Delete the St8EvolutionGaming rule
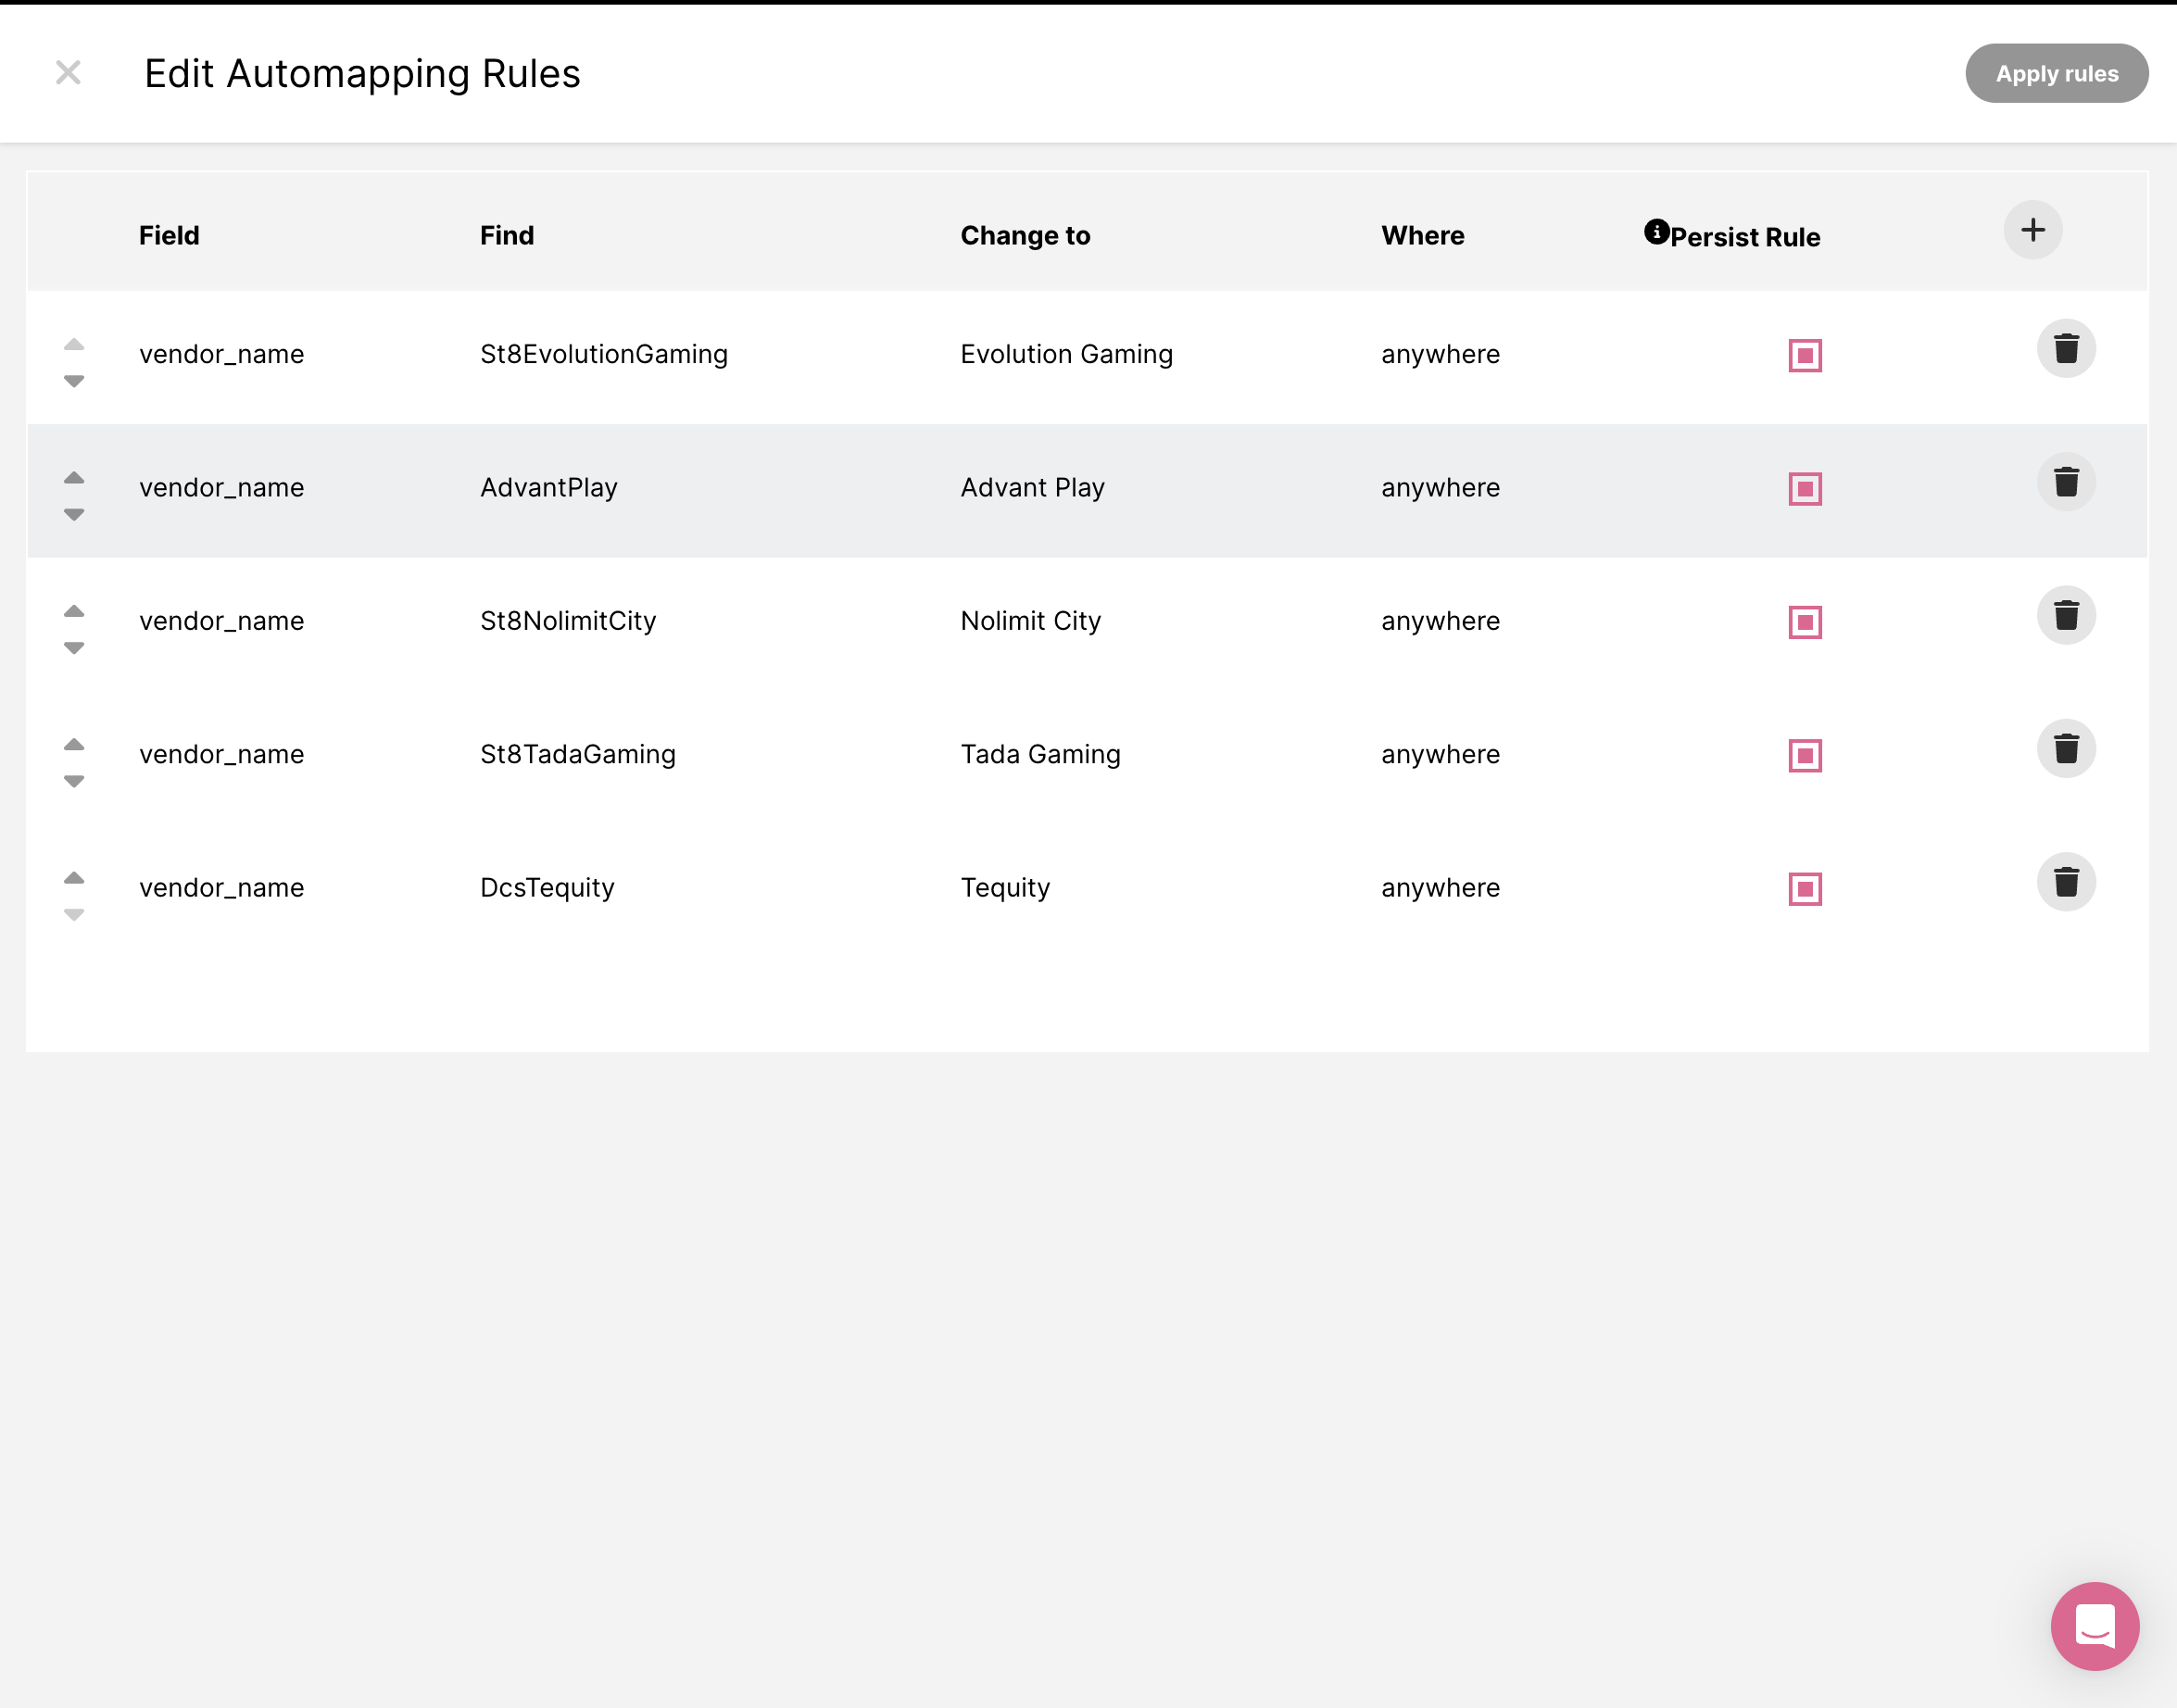This screenshot has height=1708, width=2177. tap(2065, 349)
